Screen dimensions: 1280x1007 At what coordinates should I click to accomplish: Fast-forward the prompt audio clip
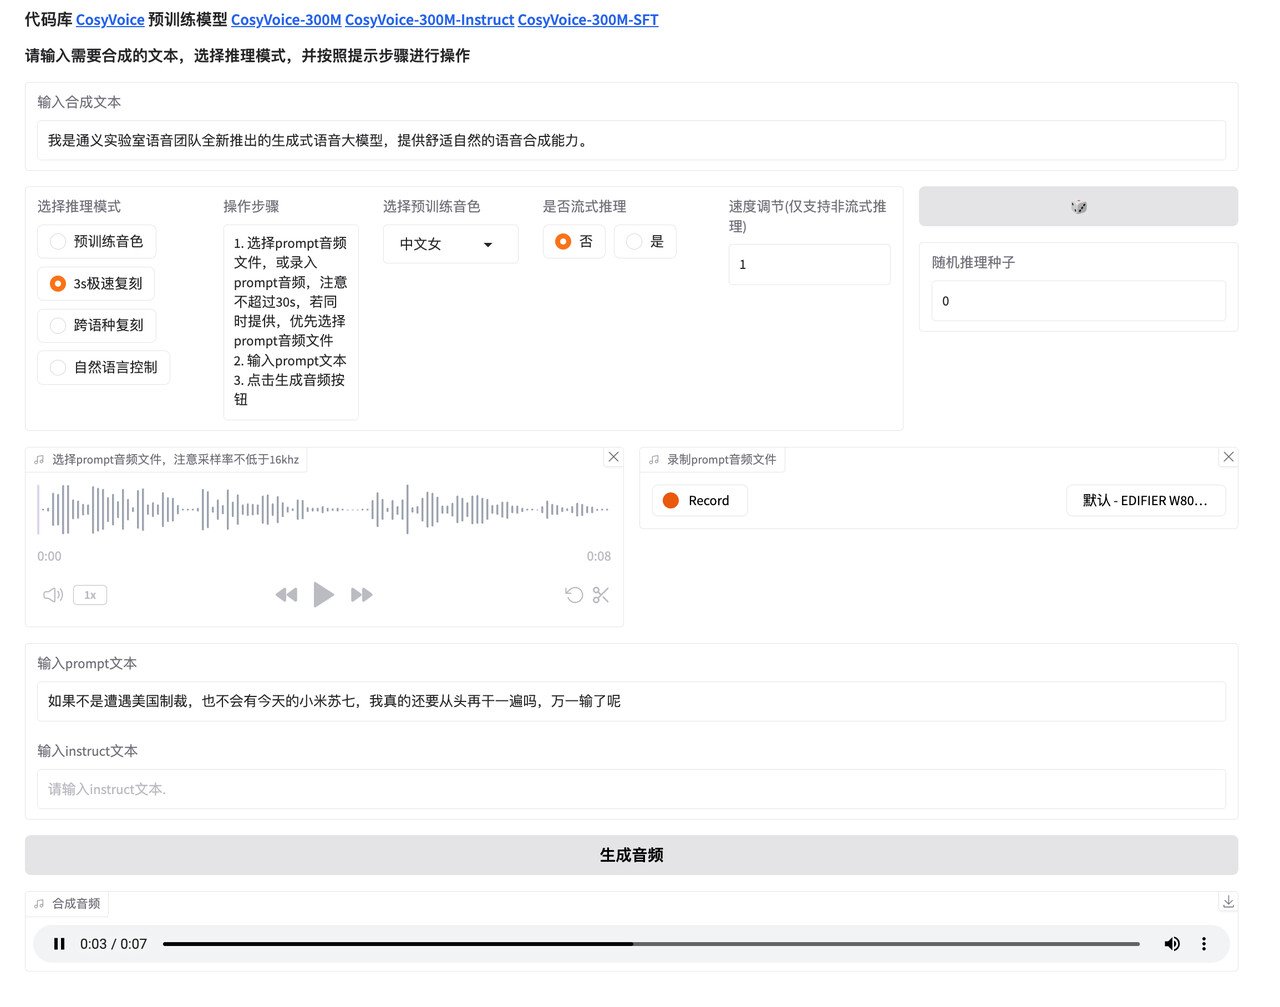361,595
